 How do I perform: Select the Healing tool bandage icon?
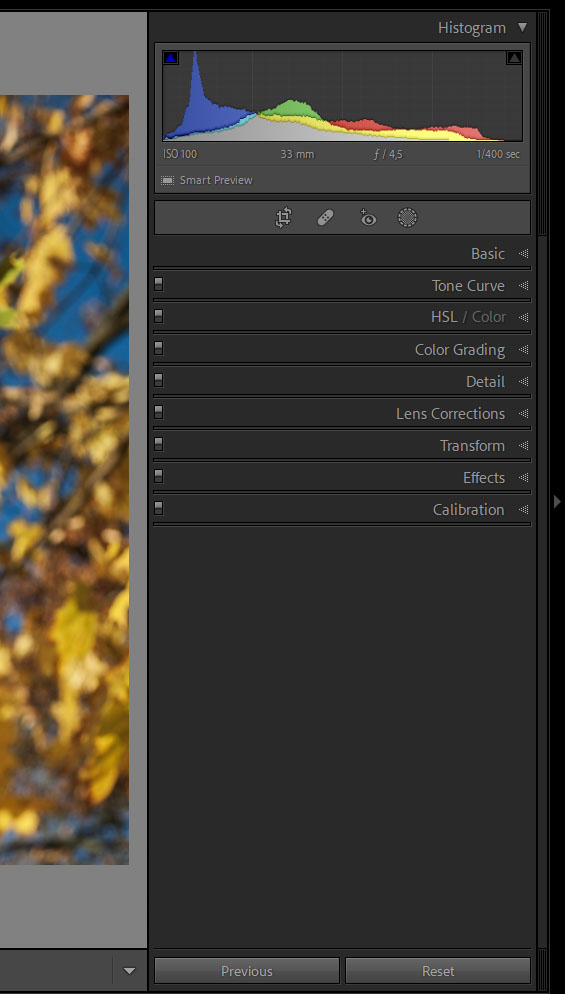[x=325, y=218]
